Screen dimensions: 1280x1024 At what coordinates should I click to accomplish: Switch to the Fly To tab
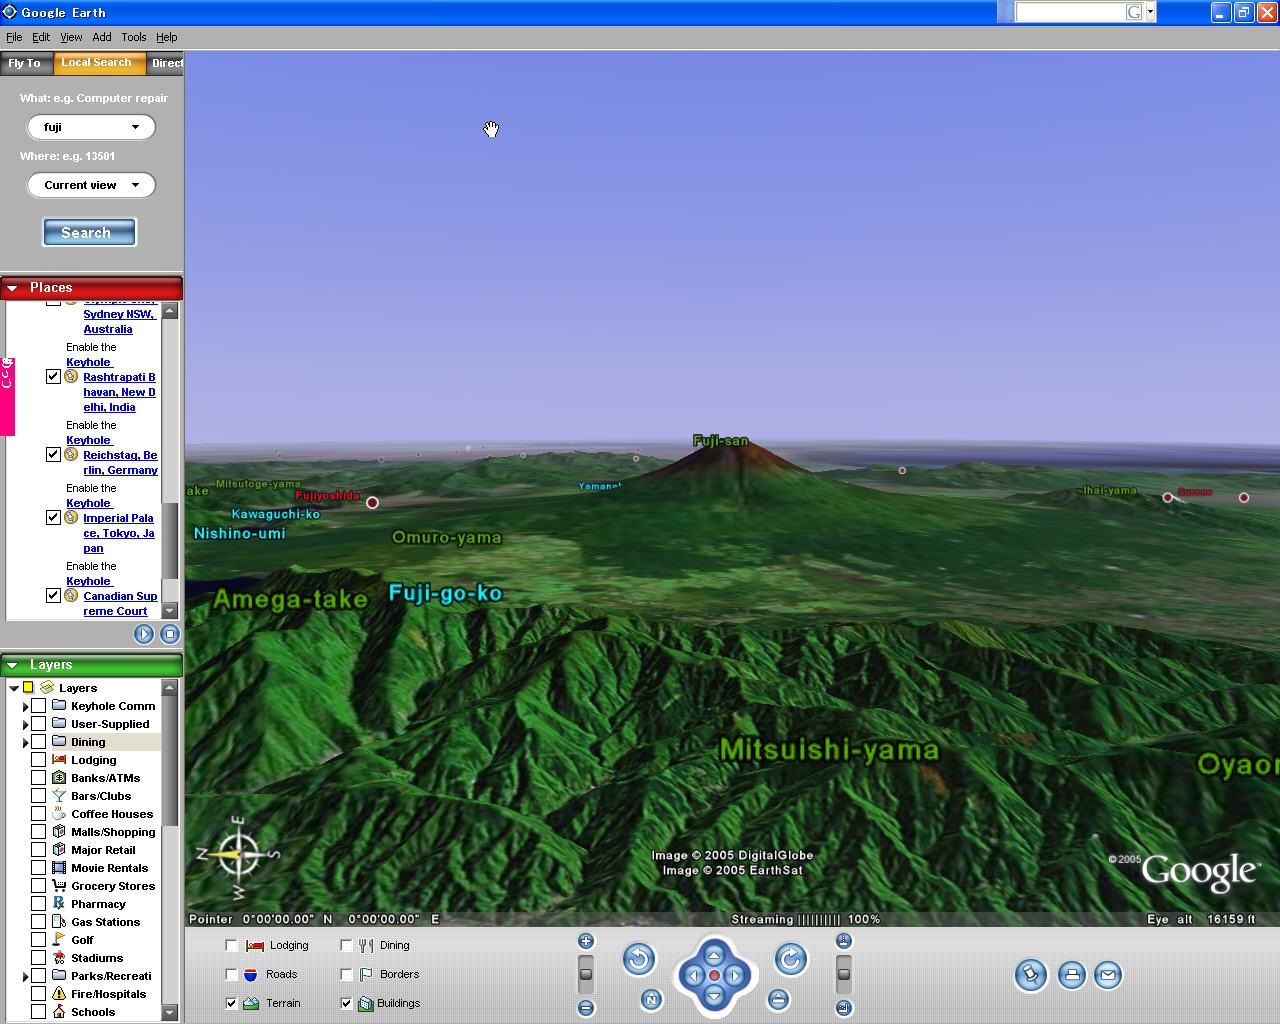[x=25, y=63]
